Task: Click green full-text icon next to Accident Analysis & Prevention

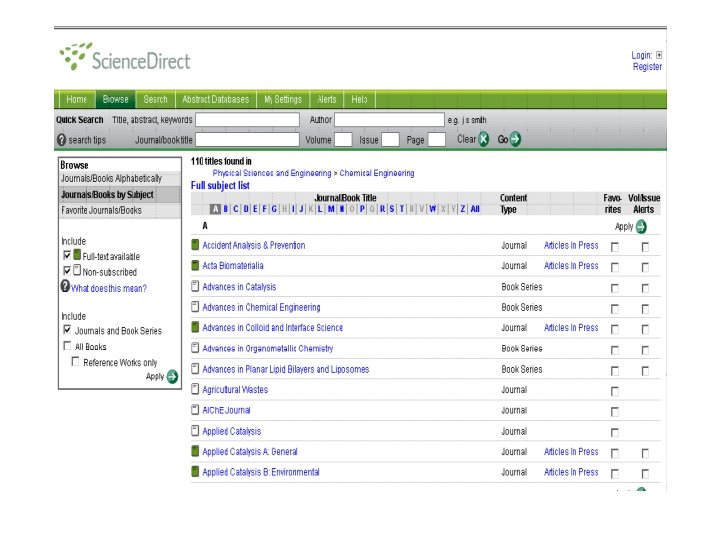Action: coord(195,245)
